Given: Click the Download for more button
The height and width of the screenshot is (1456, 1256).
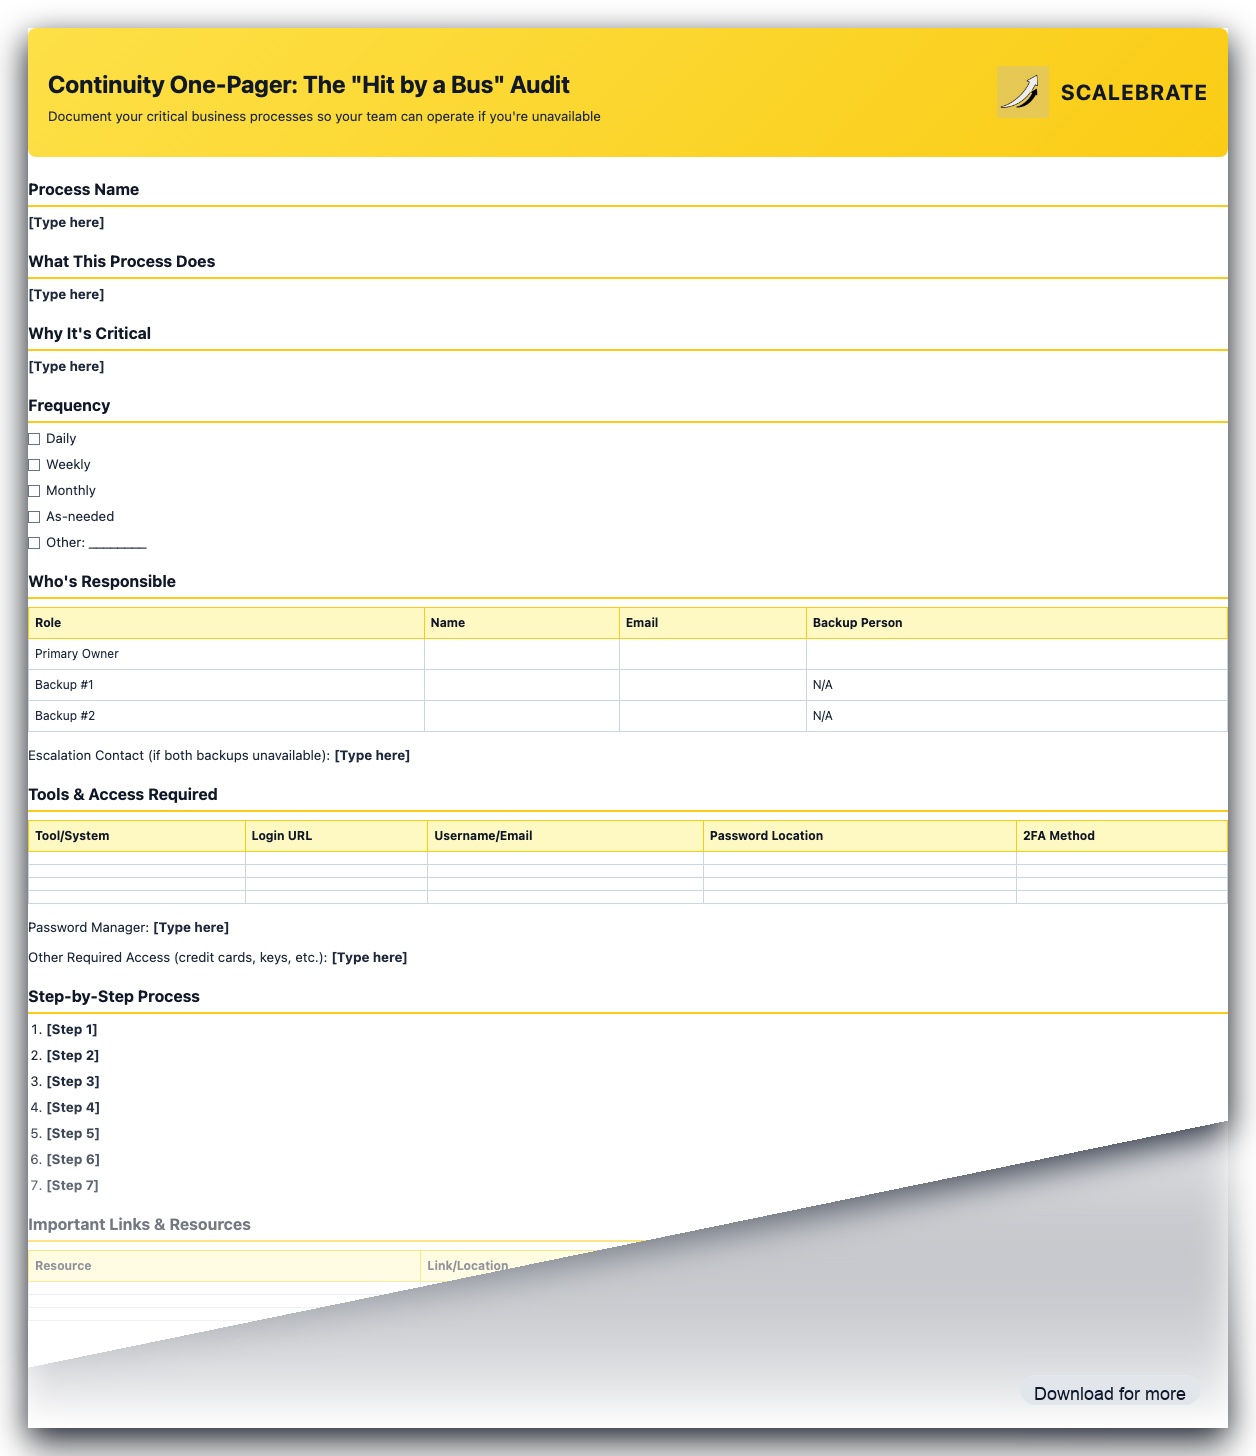Looking at the screenshot, I should click(1110, 1393).
